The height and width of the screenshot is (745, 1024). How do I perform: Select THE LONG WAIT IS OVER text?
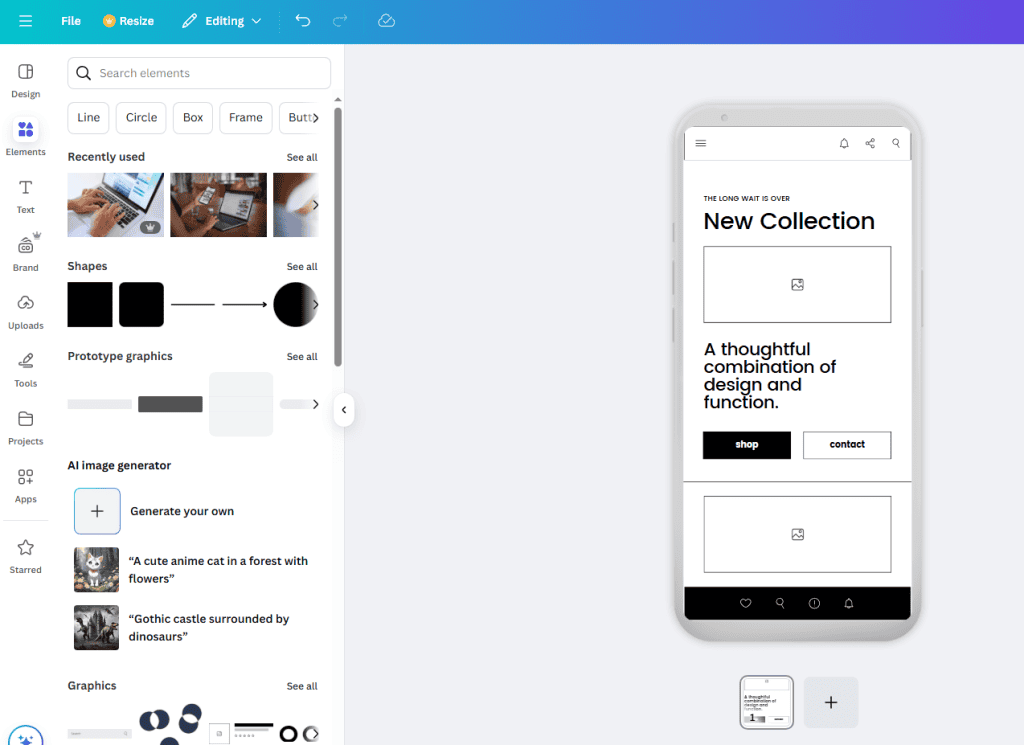(746, 198)
